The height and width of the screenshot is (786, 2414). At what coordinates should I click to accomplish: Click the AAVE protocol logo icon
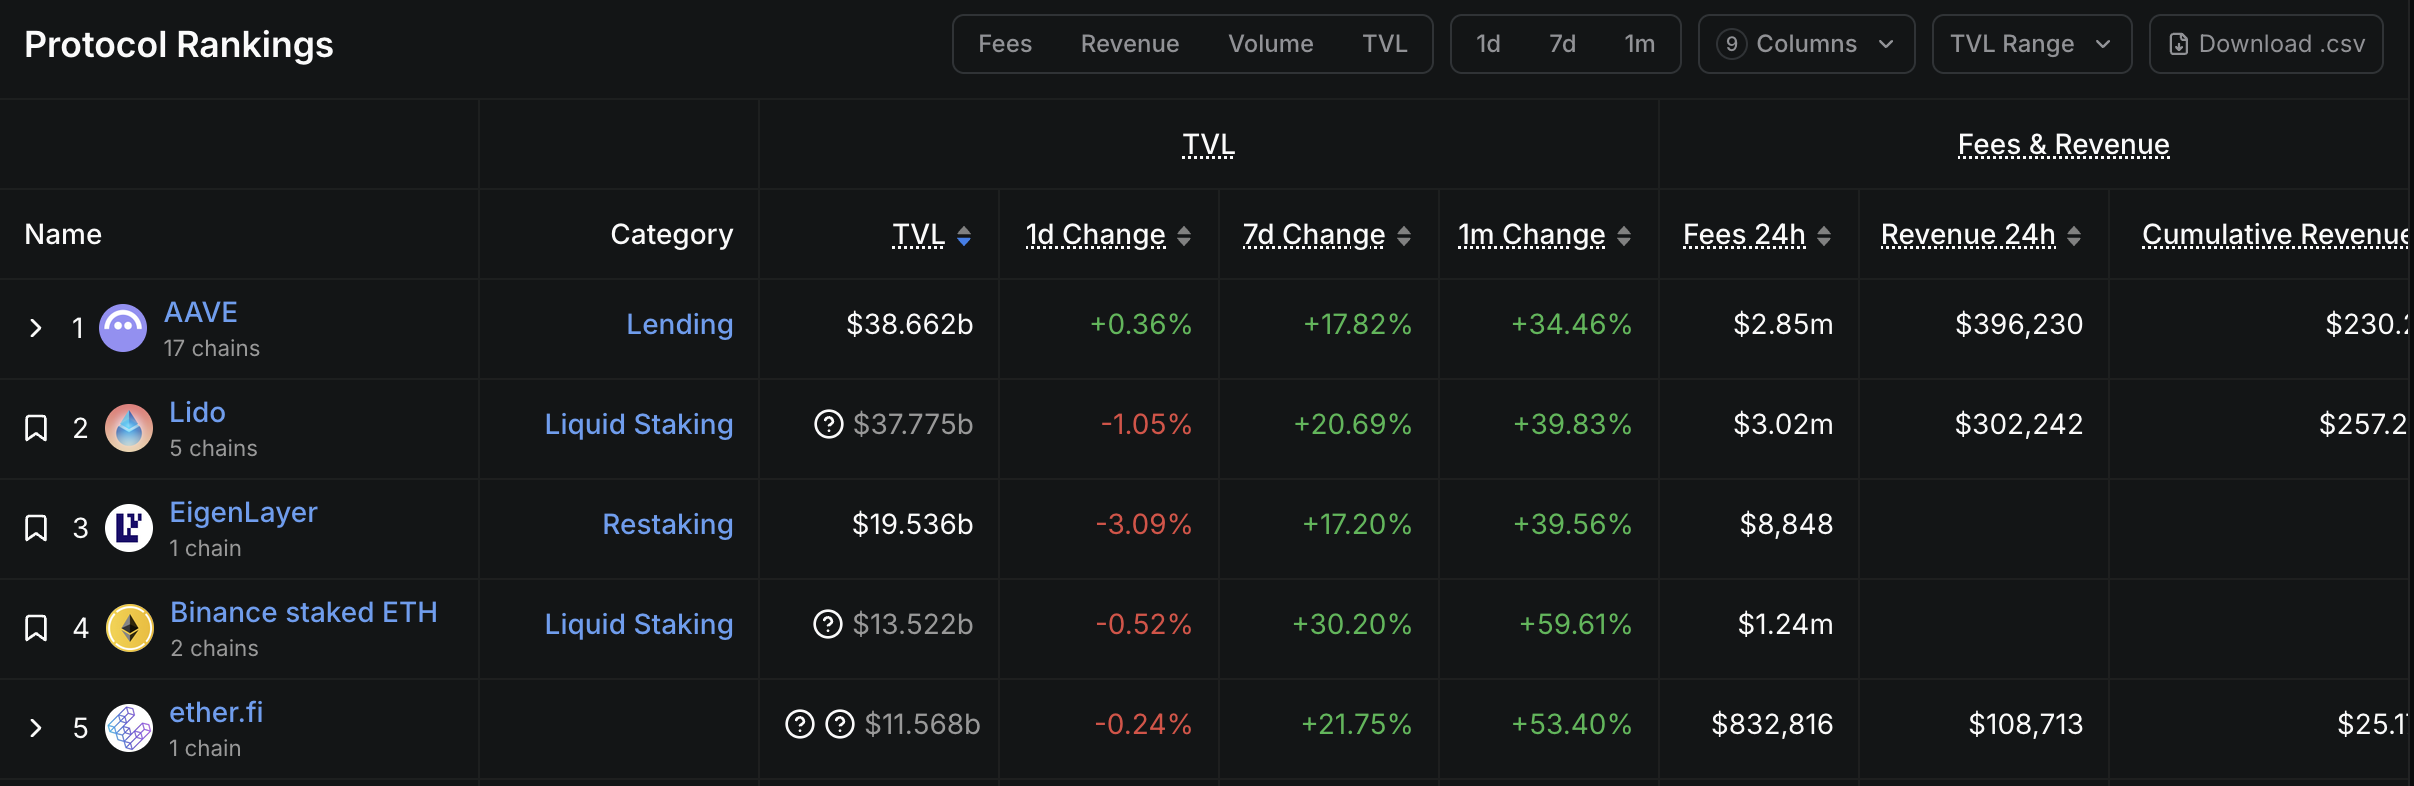click(x=123, y=328)
